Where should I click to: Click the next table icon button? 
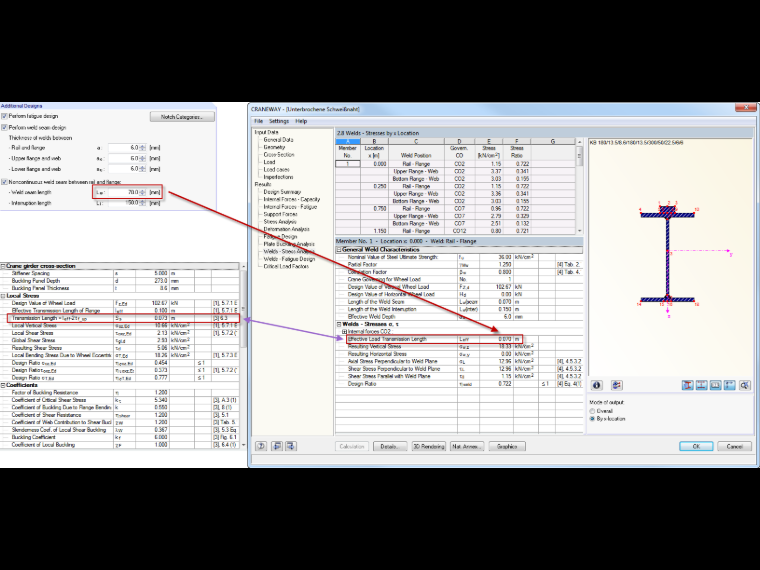click(x=290, y=446)
